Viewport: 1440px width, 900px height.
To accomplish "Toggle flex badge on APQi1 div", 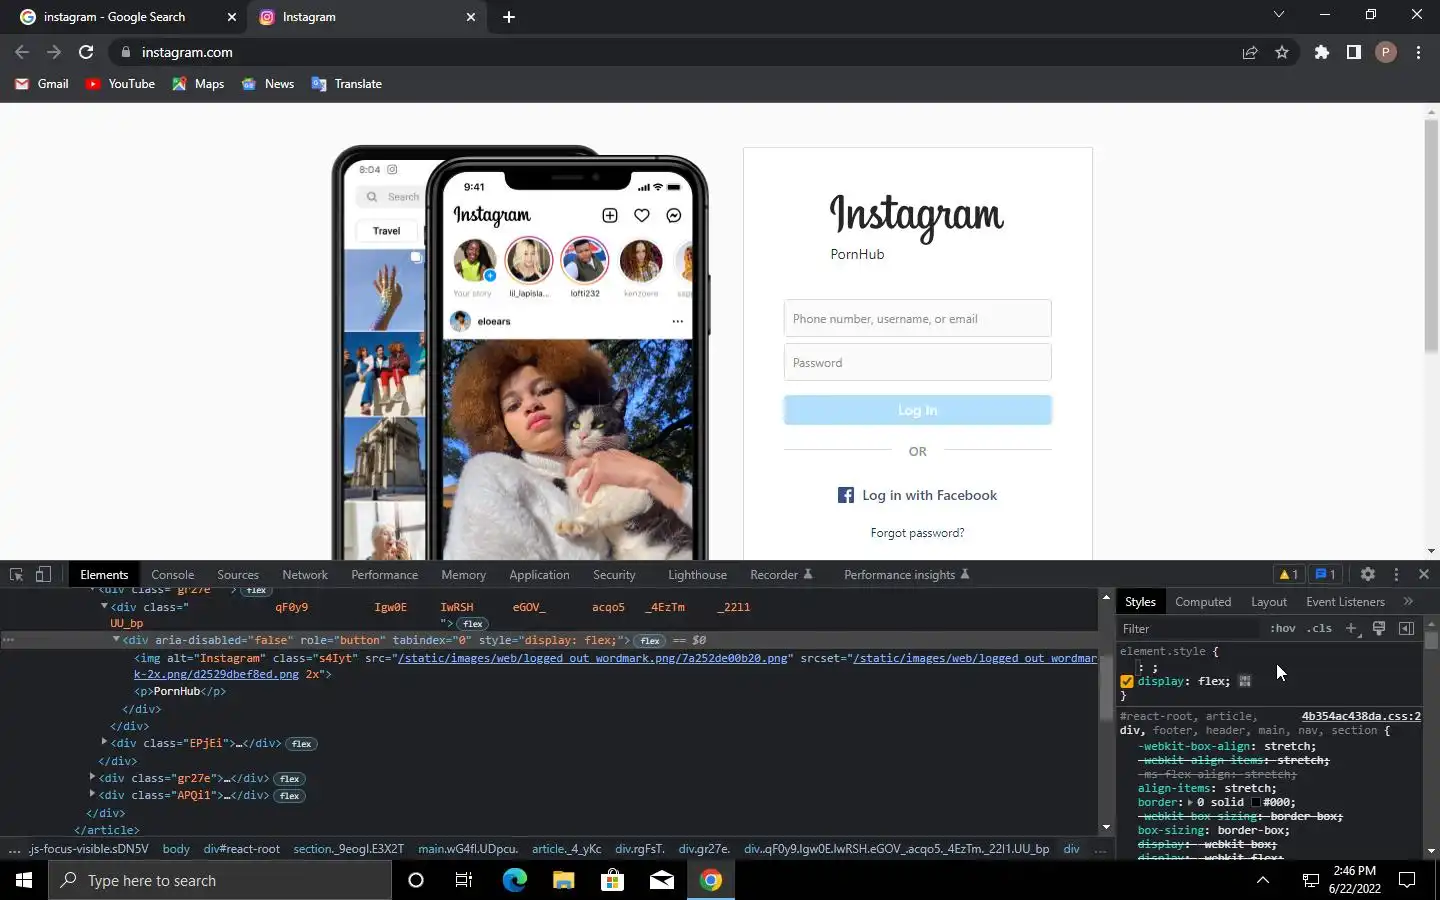I will pyautogui.click(x=290, y=796).
